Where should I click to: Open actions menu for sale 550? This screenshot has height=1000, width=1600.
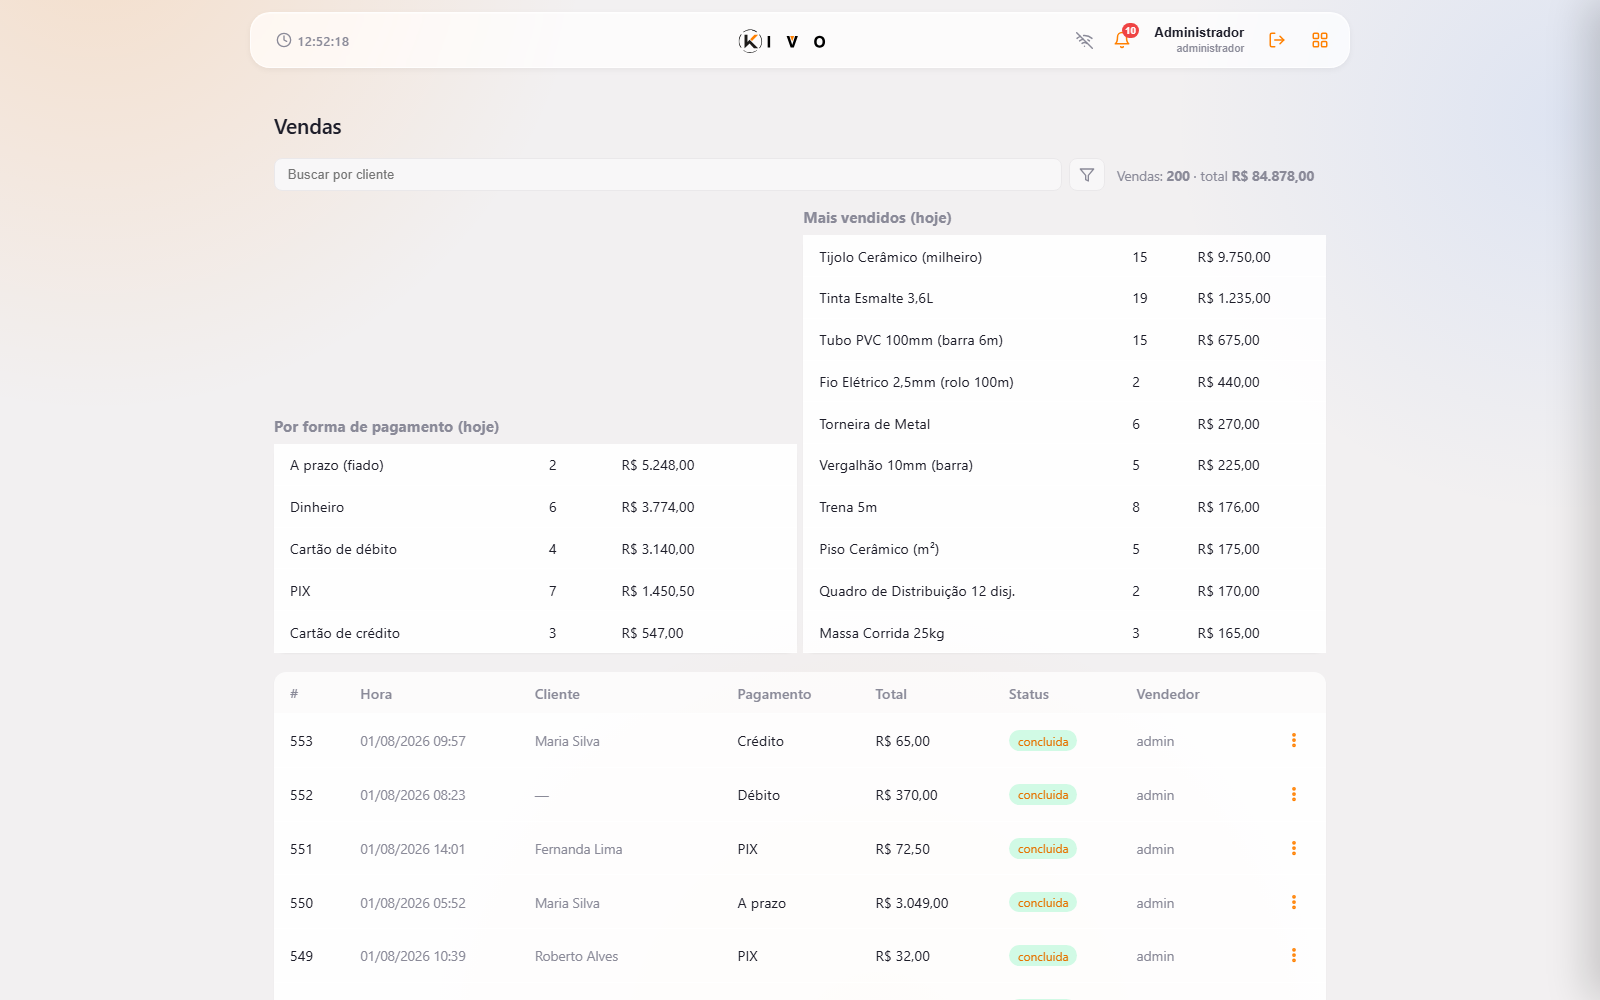pos(1293,902)
